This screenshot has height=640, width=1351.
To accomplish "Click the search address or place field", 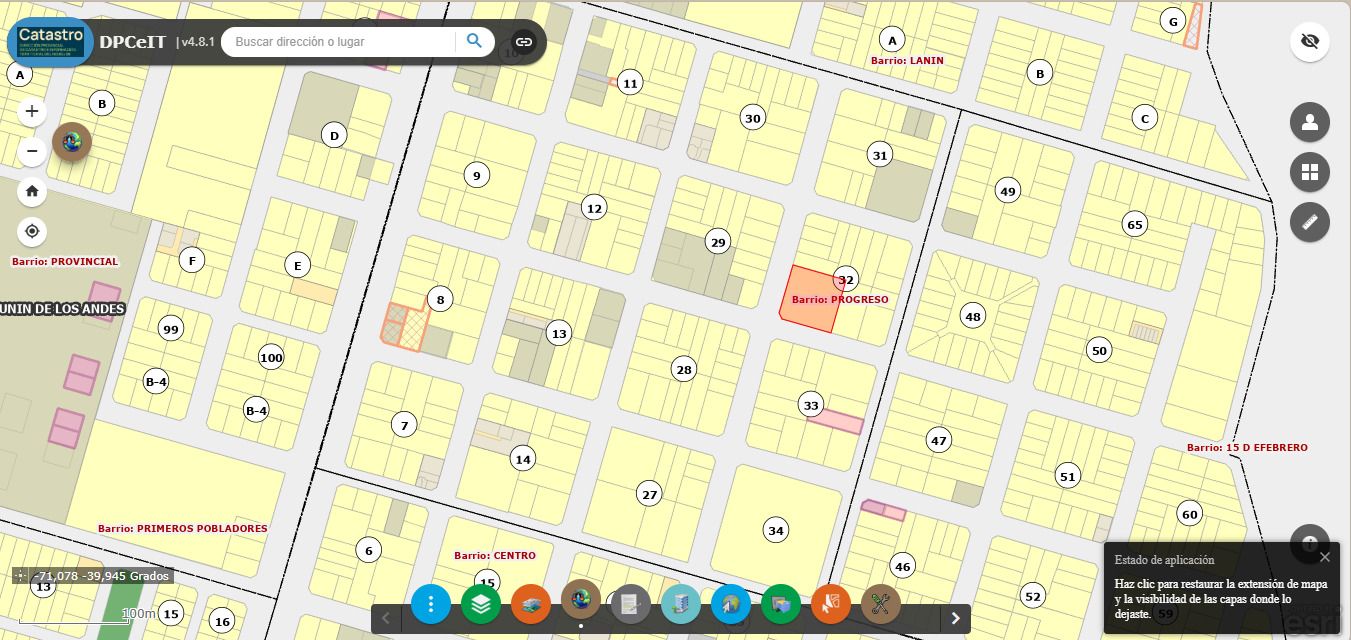I will click(340, 42).
